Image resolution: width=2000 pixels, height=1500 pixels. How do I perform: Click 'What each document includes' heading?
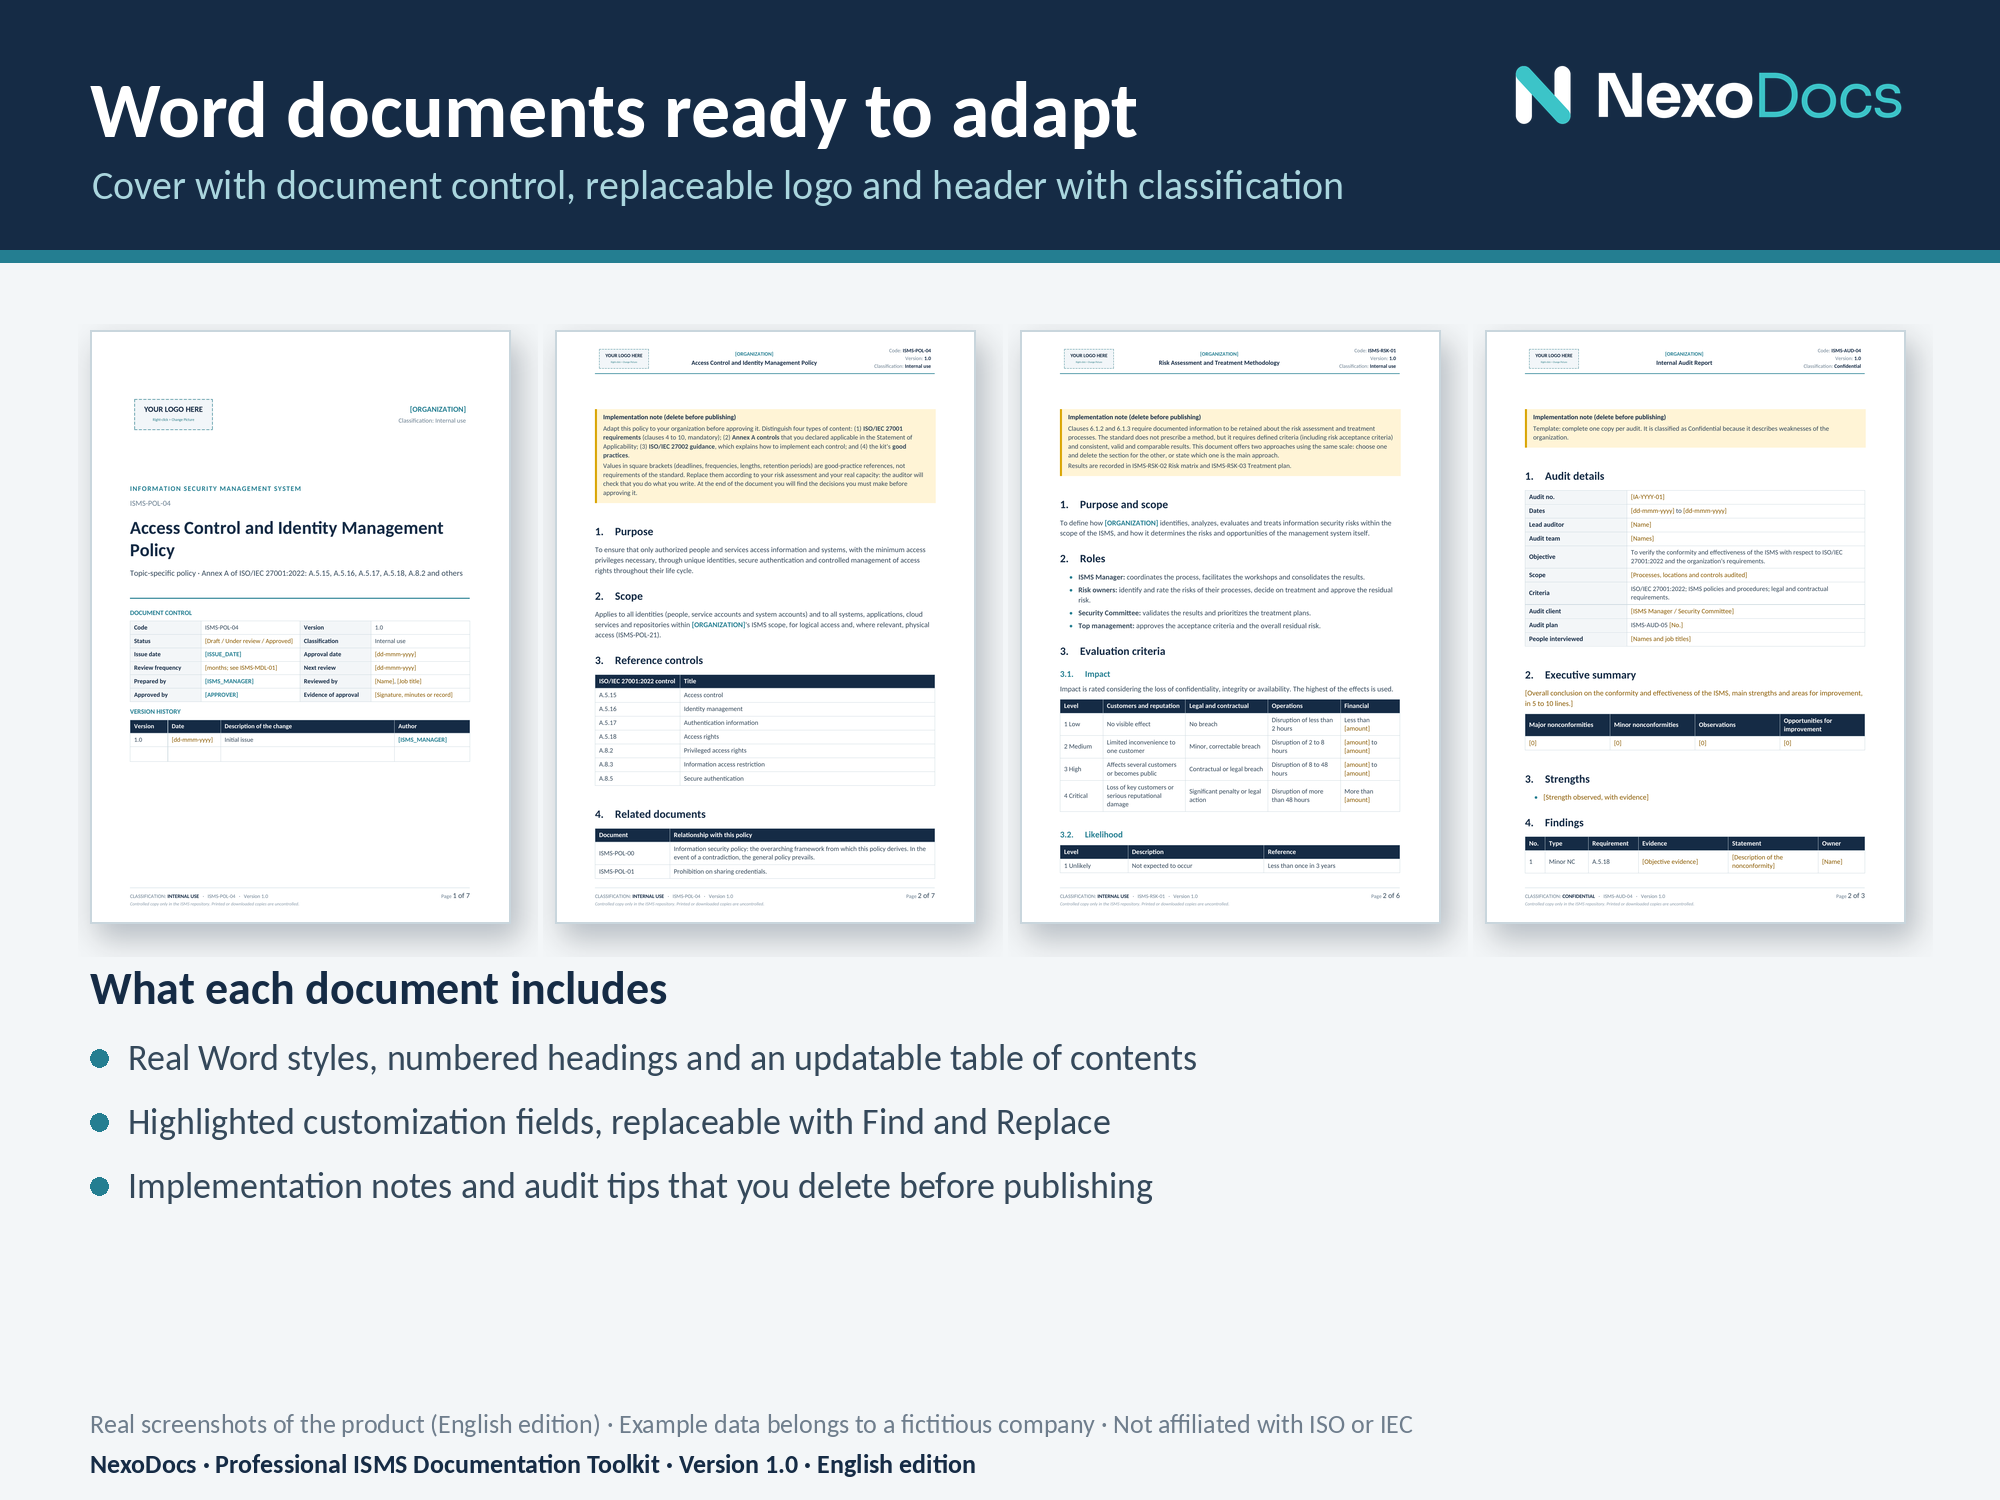point(378,989)
